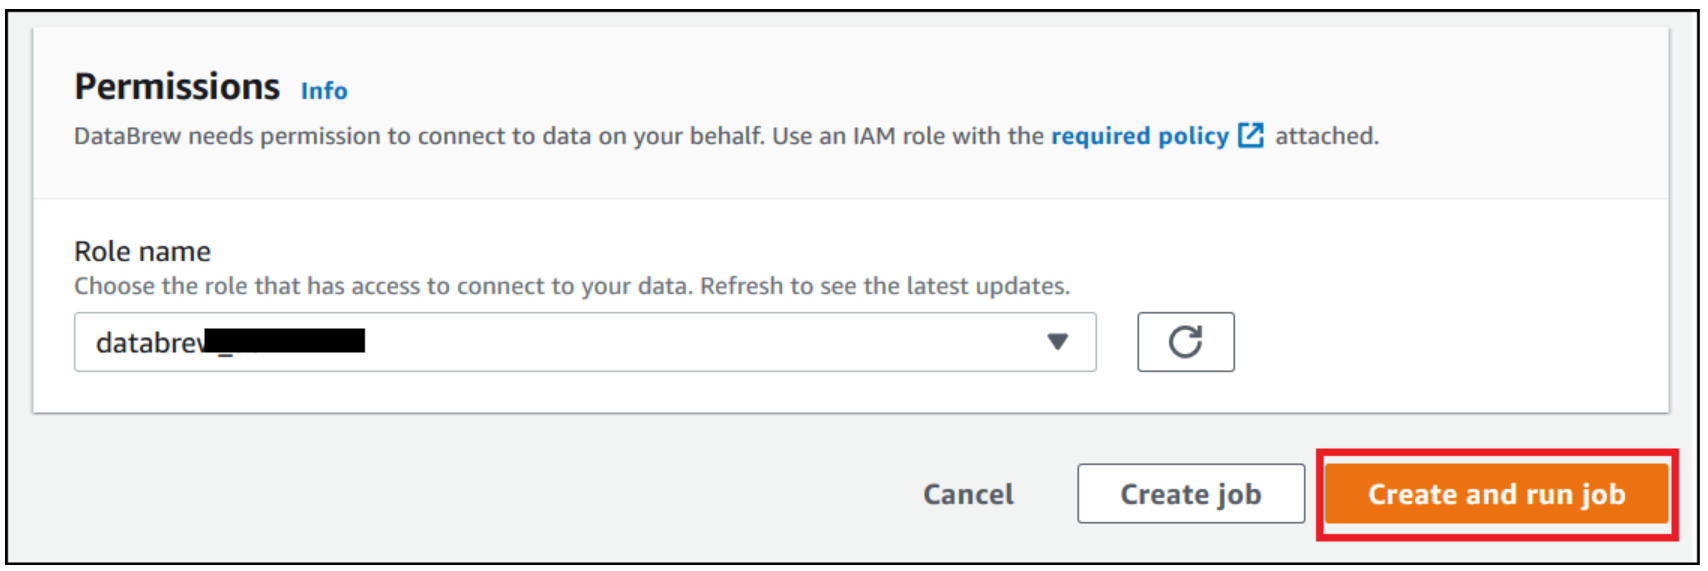The height and width of the screenshot is (571, 1708).
Task: Click the 'Refresh to see the latest updates' sentence
Action: click(884, 286)
